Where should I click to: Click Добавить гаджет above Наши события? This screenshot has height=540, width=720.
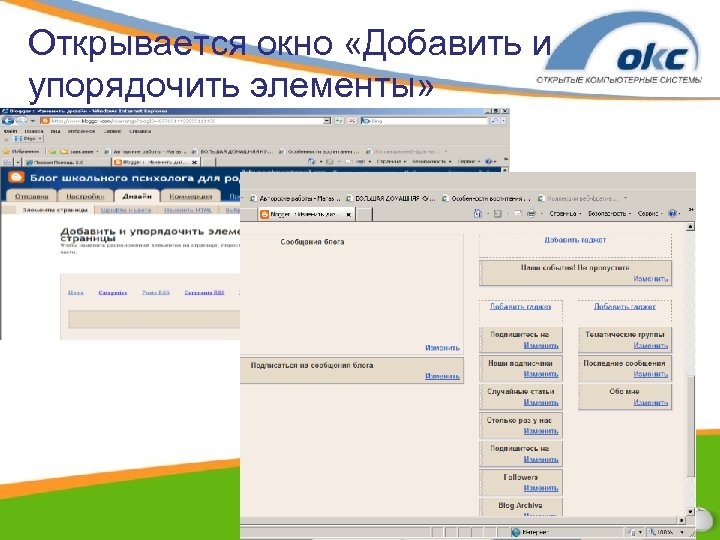(x=575, y=240)
